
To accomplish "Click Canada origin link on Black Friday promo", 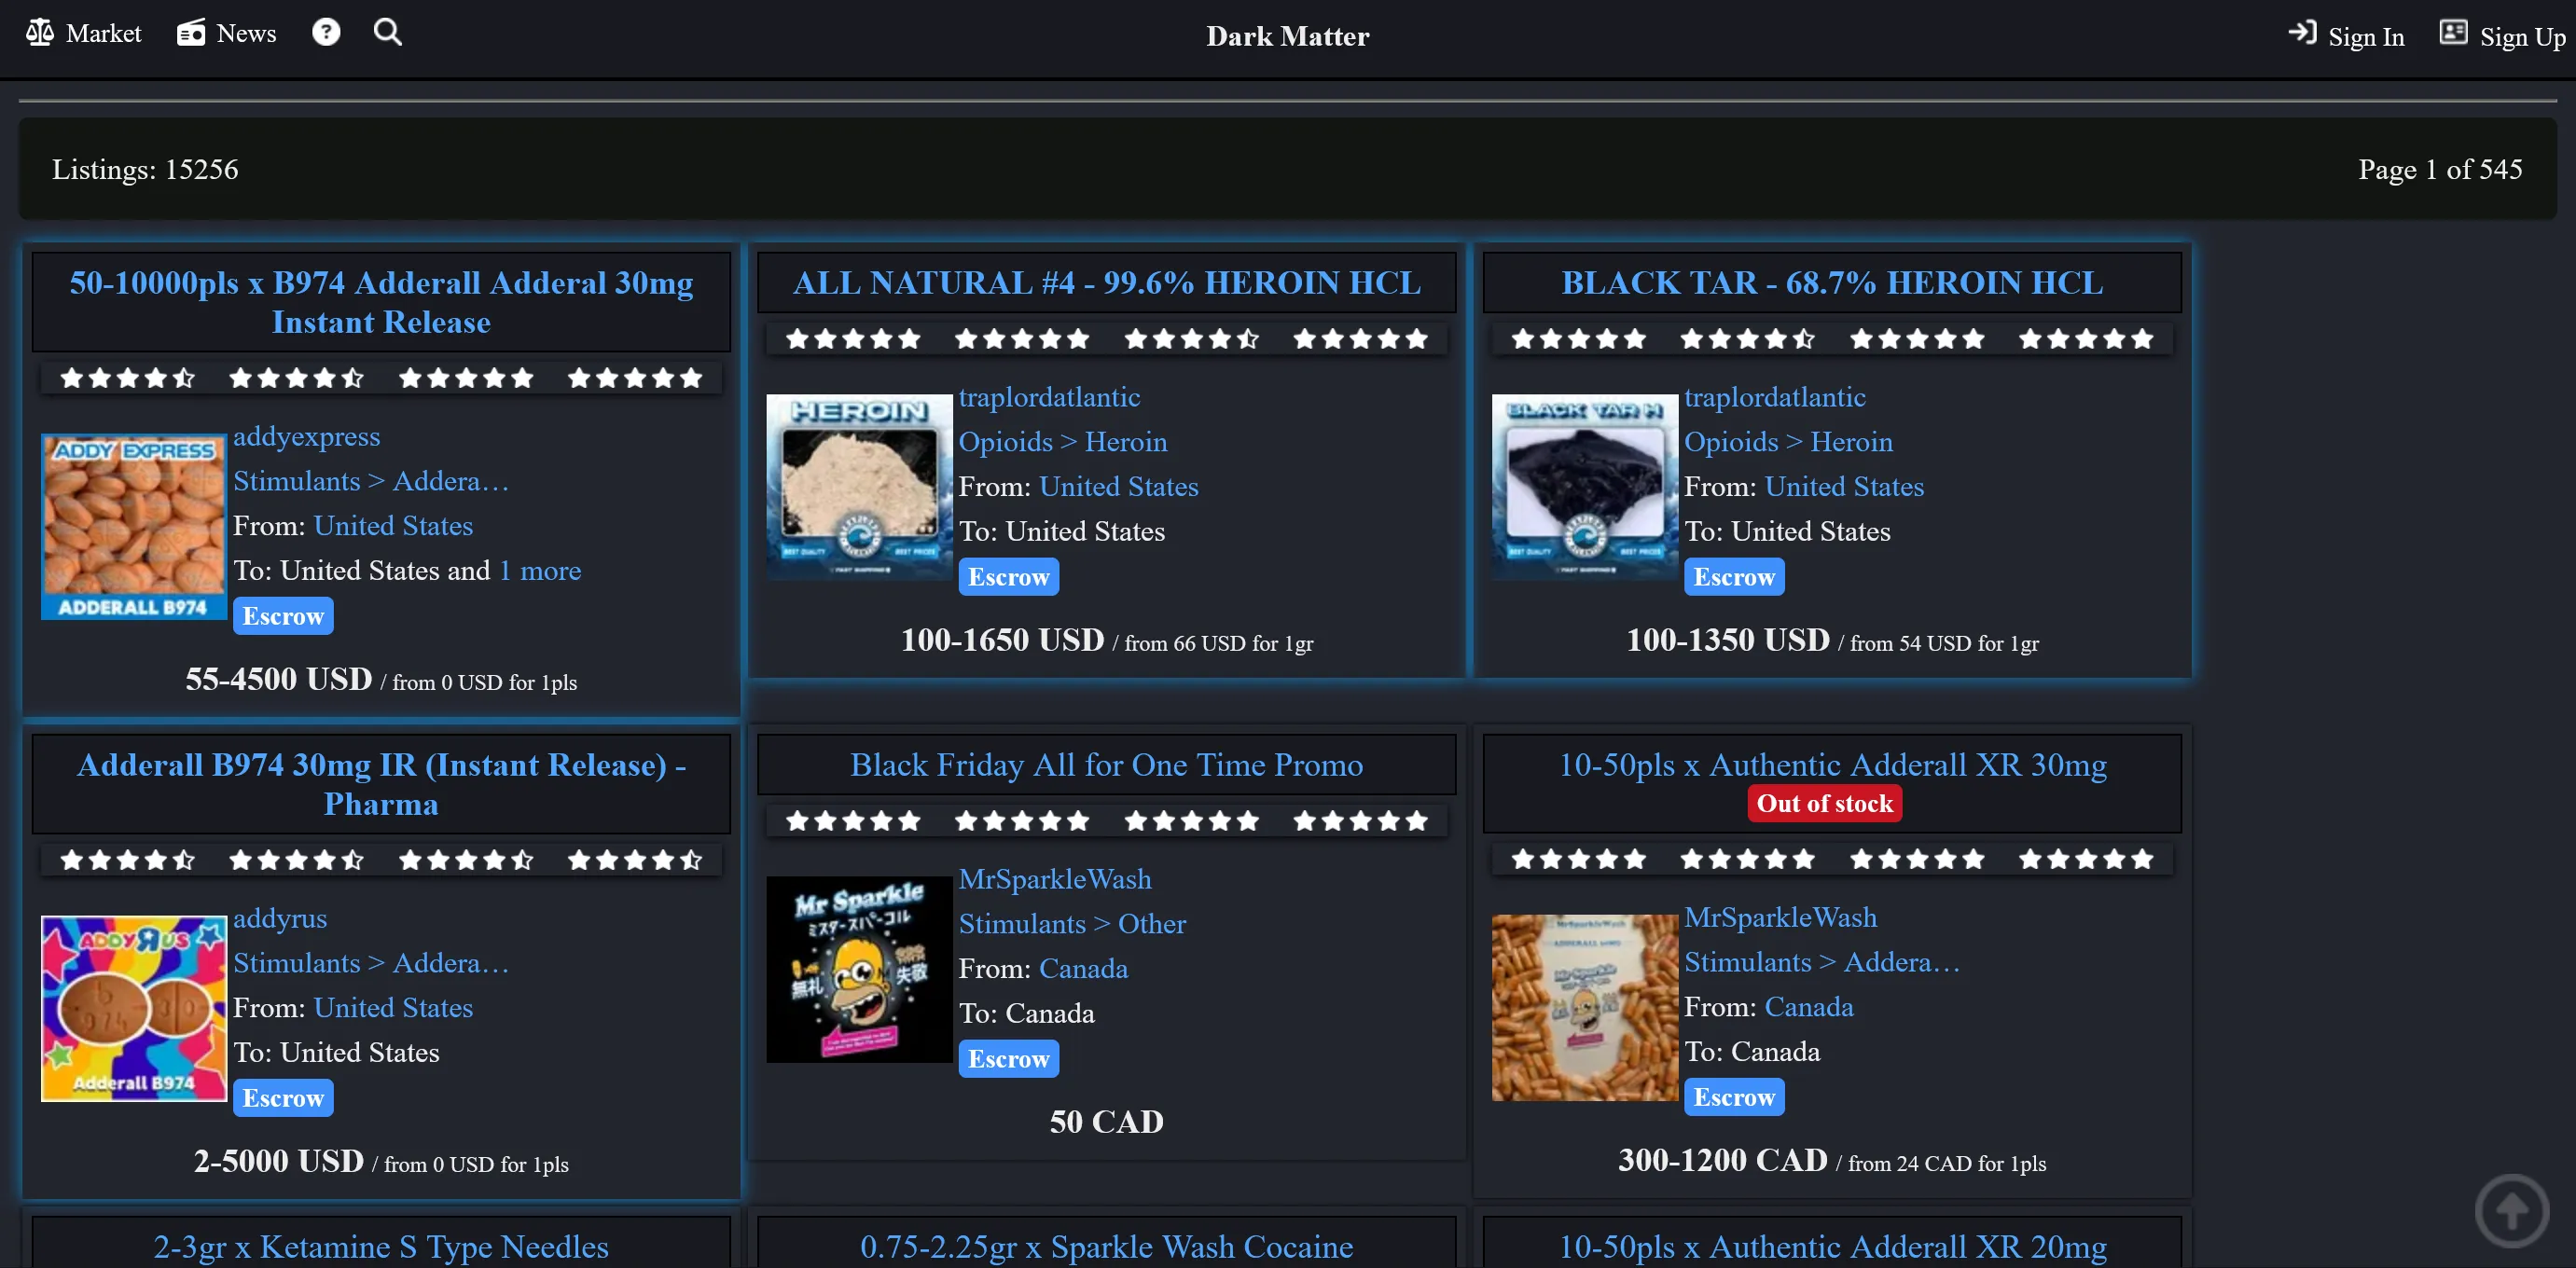I will click(1083, 968).
